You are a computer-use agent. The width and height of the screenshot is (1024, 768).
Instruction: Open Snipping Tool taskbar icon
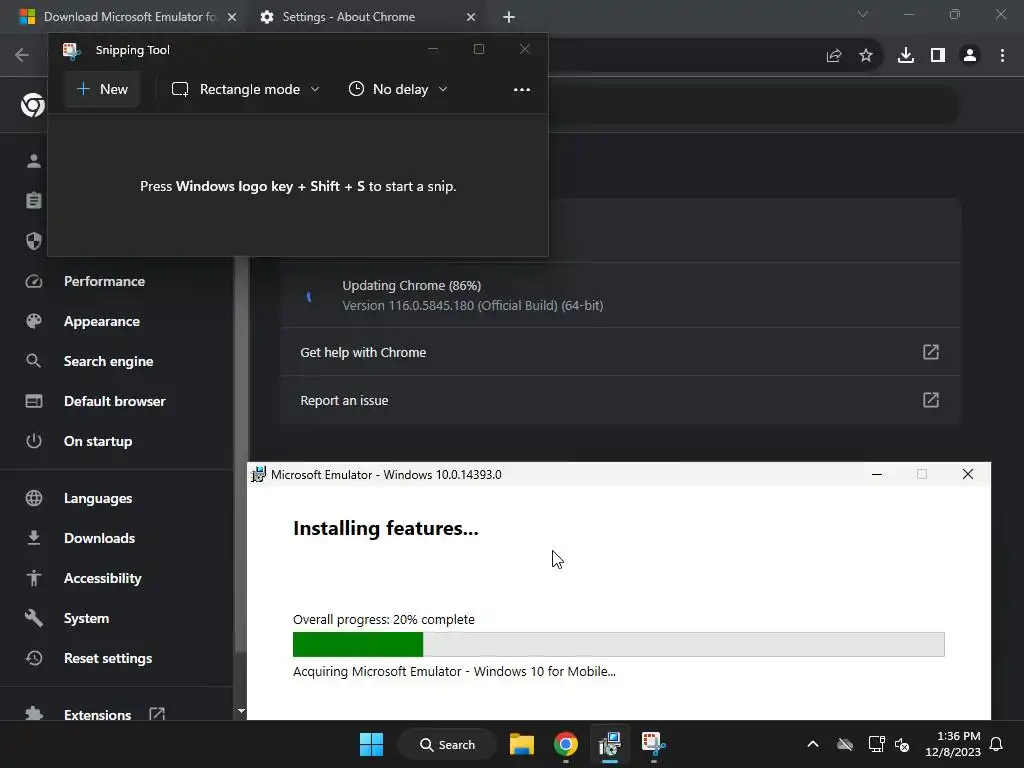[x=654, y=744]
